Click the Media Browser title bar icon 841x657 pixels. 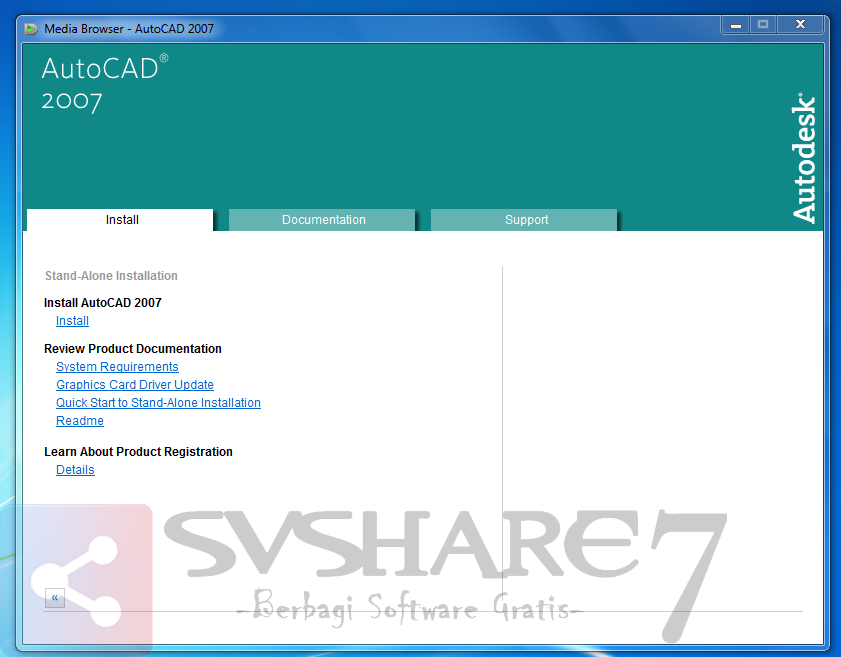click(x=31, y=29)
